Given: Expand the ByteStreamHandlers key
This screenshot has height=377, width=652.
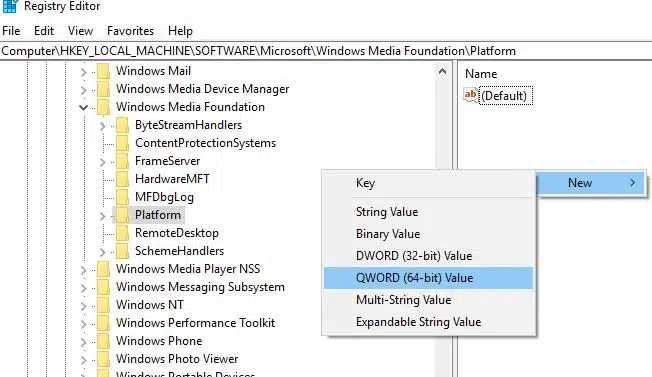Looking at the screenshot, I should (103, 126).
